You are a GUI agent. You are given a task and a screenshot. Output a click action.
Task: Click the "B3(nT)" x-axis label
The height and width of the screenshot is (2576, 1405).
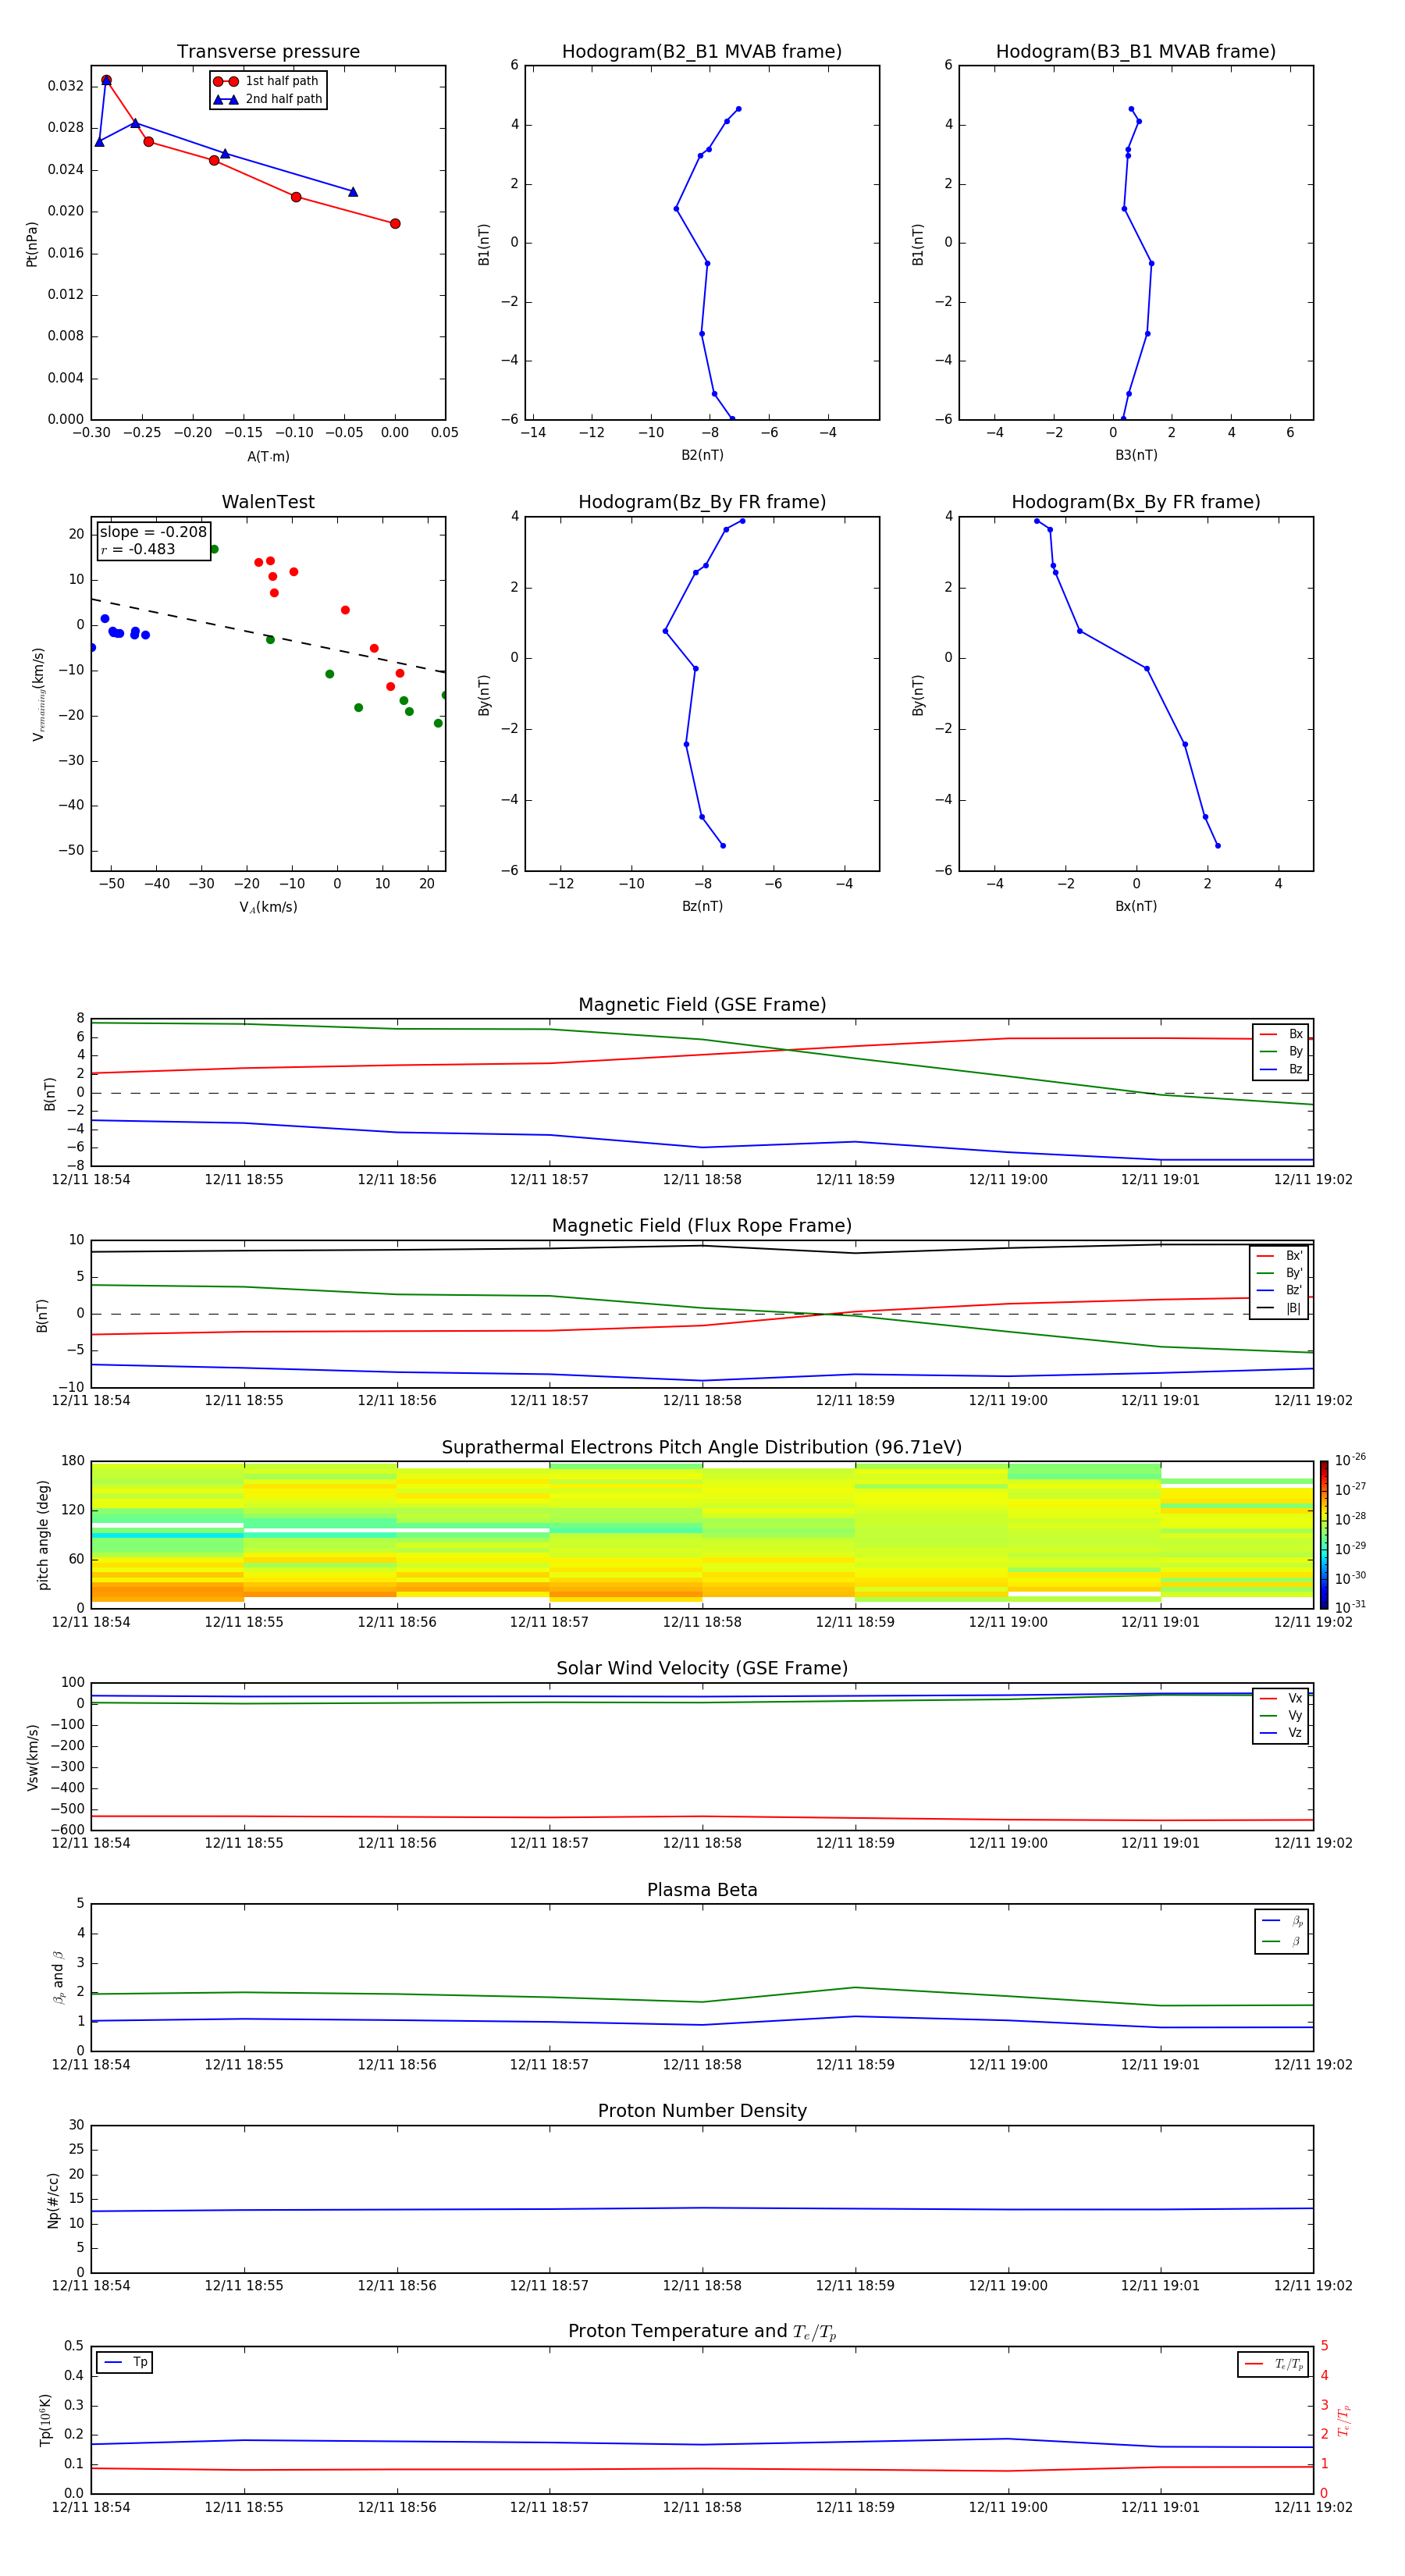[1136, 455]
